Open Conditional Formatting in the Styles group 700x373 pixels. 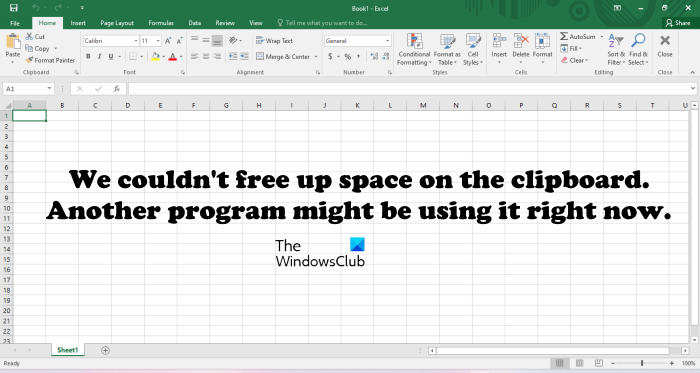click(414, 50)
